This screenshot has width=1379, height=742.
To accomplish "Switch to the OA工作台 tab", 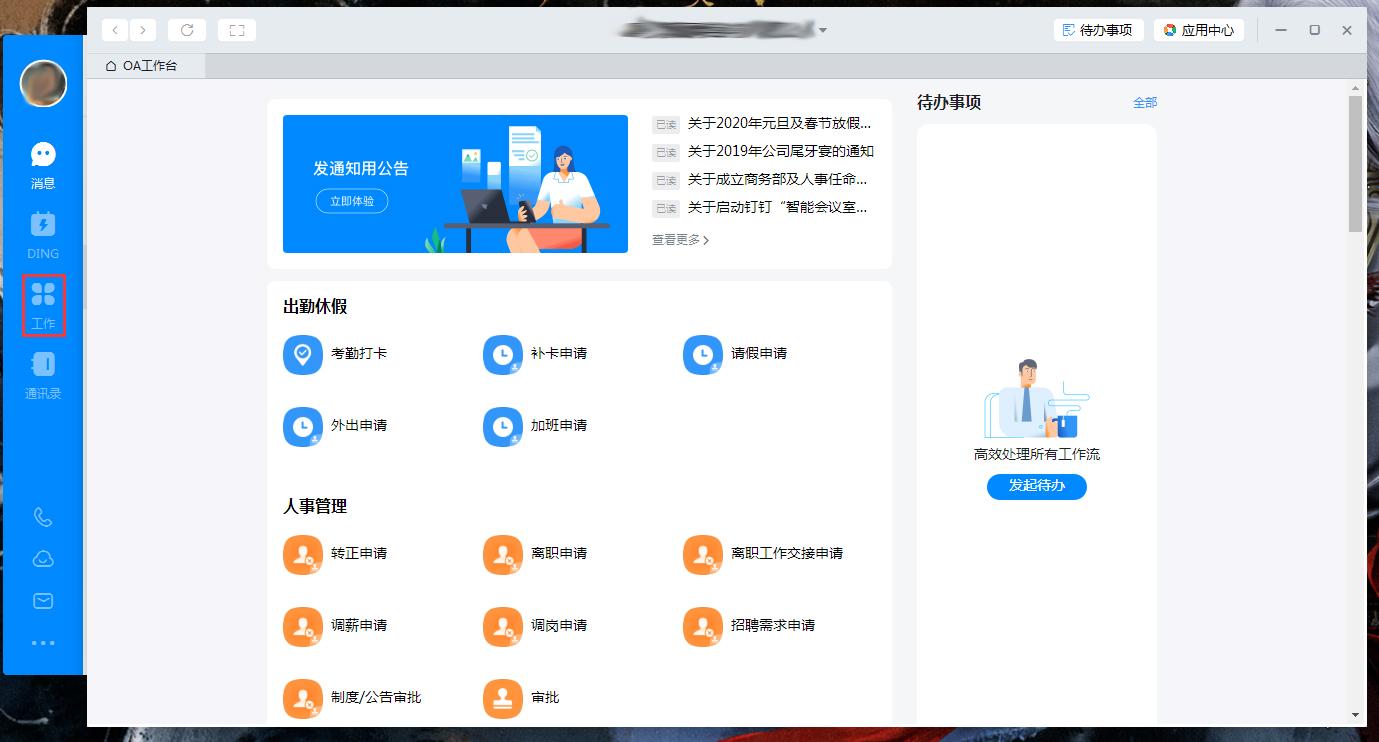I will pos(147,64).
